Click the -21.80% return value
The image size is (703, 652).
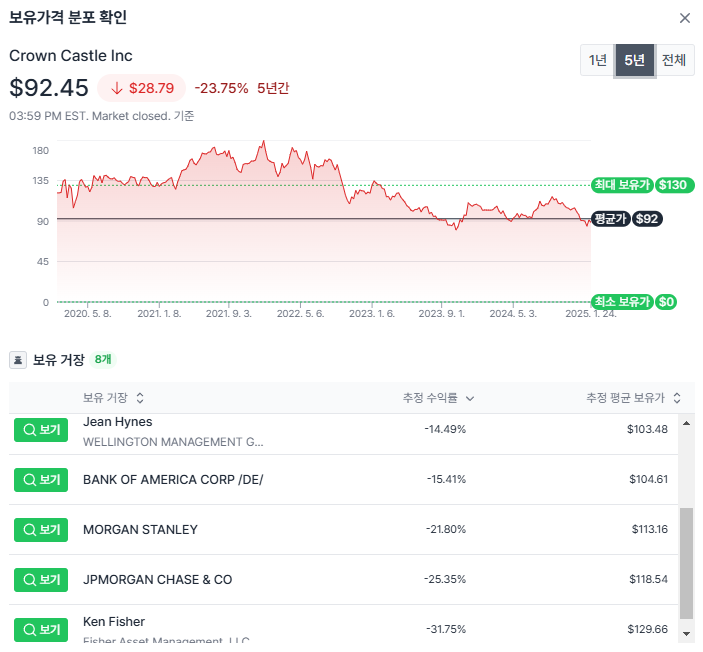(446, 529)
